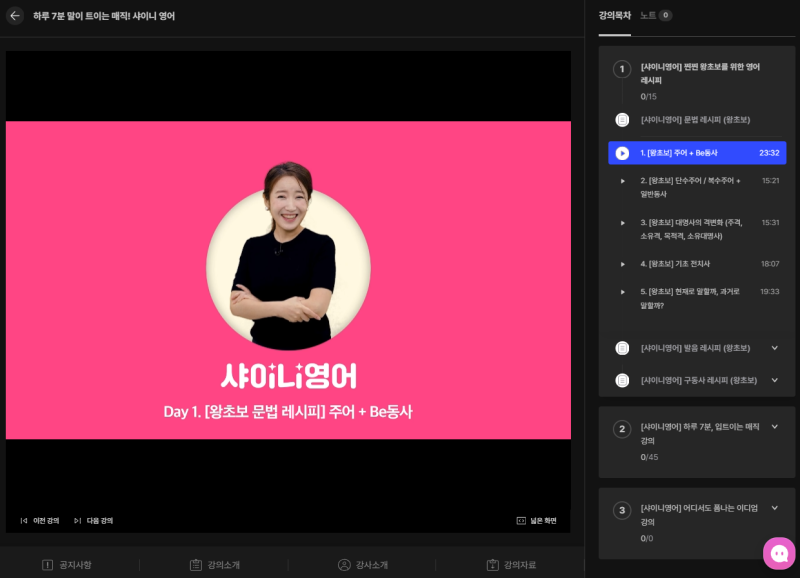Click the video player thumbnail
The width and height of the screenshot is (800, 578).
click(x=288, y=280)
